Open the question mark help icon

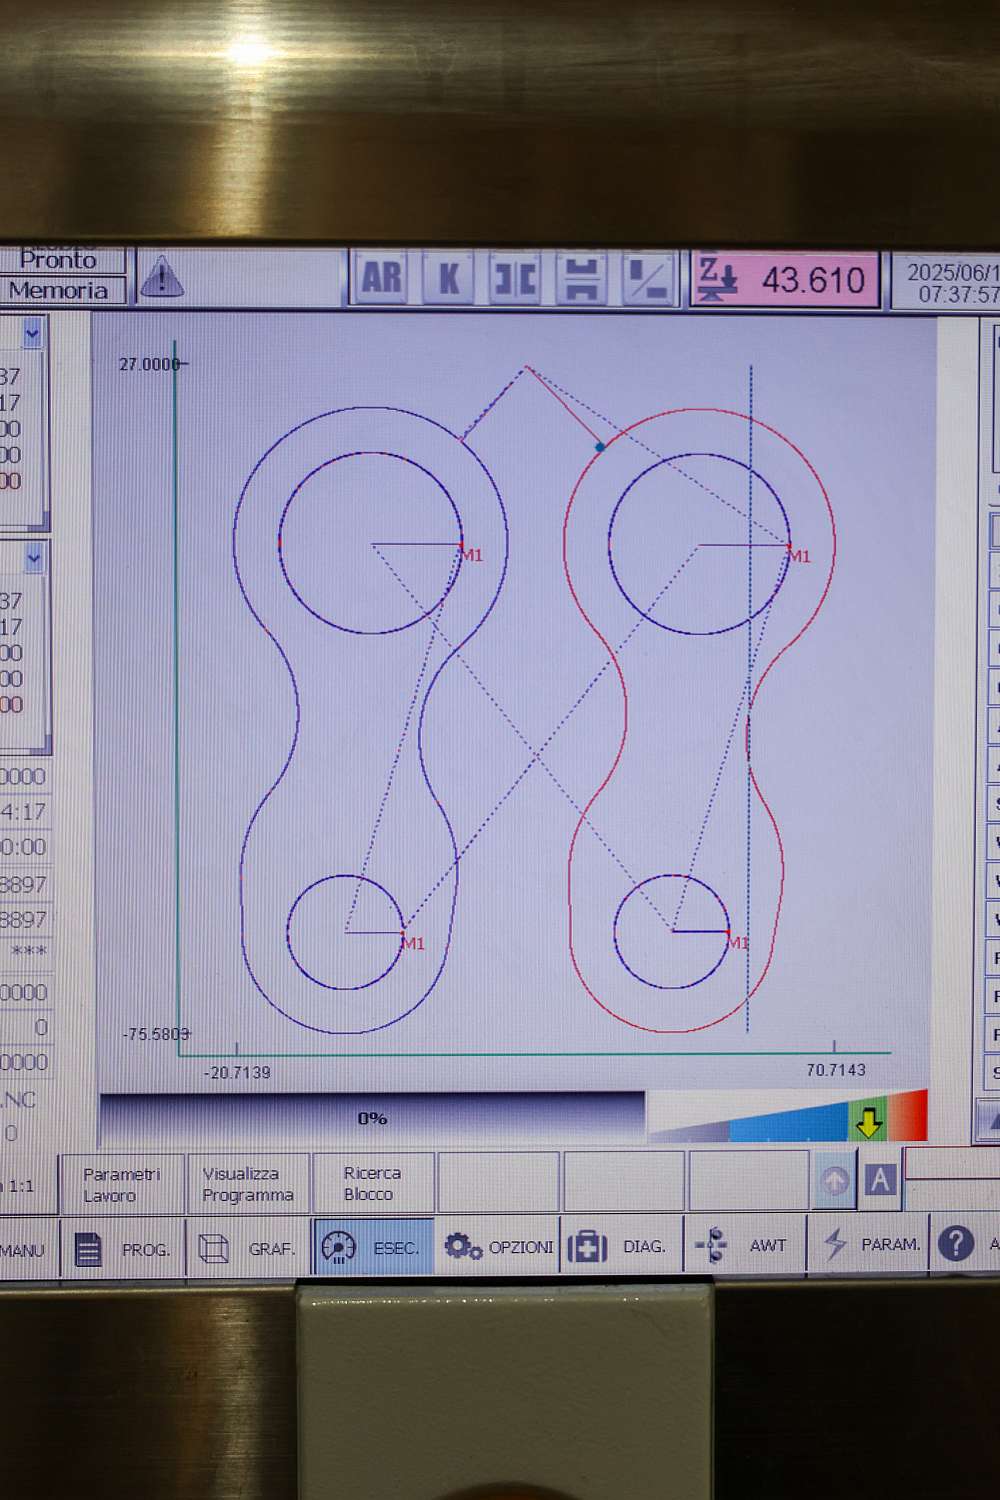(956, 1244)
